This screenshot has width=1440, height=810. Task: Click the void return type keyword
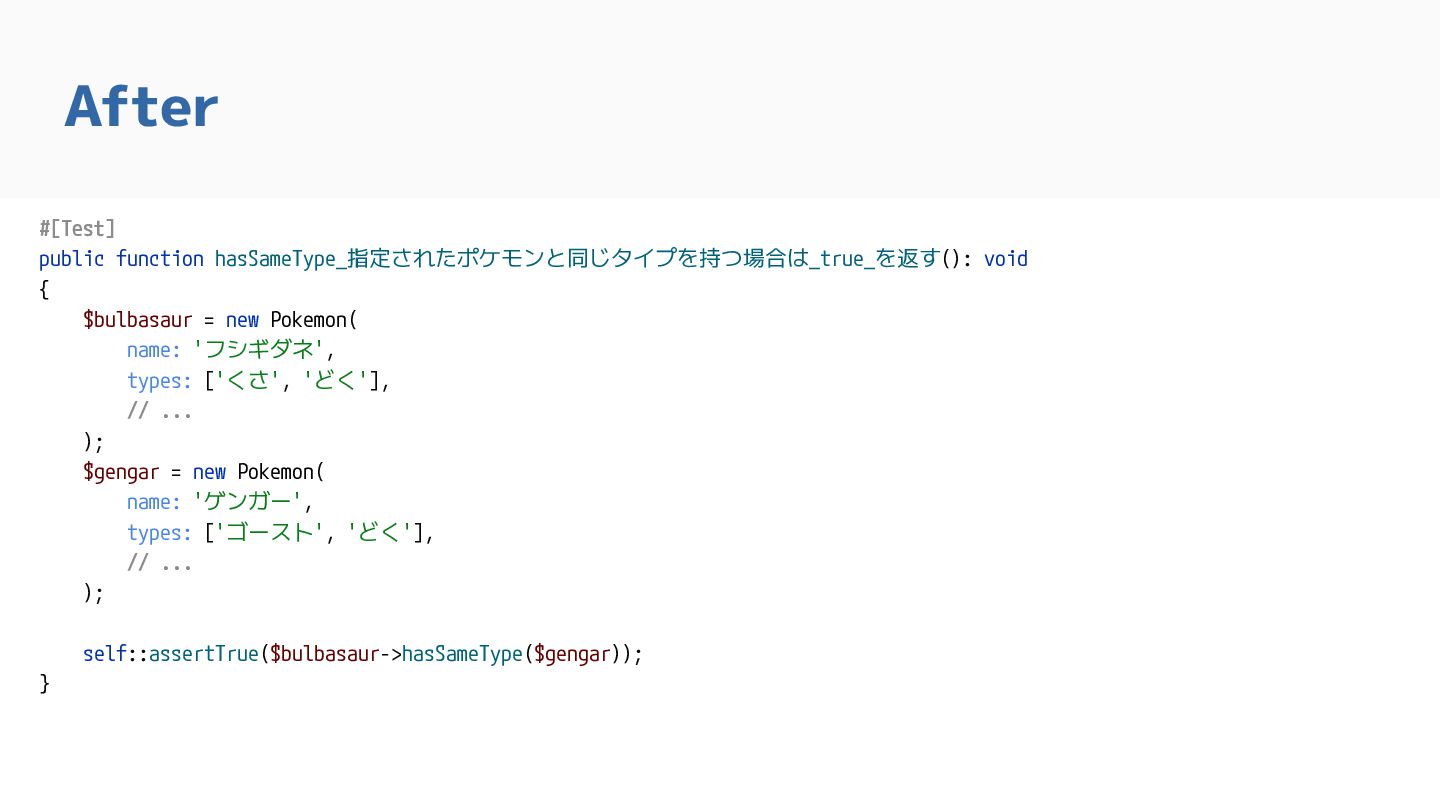pos(1005,259)
